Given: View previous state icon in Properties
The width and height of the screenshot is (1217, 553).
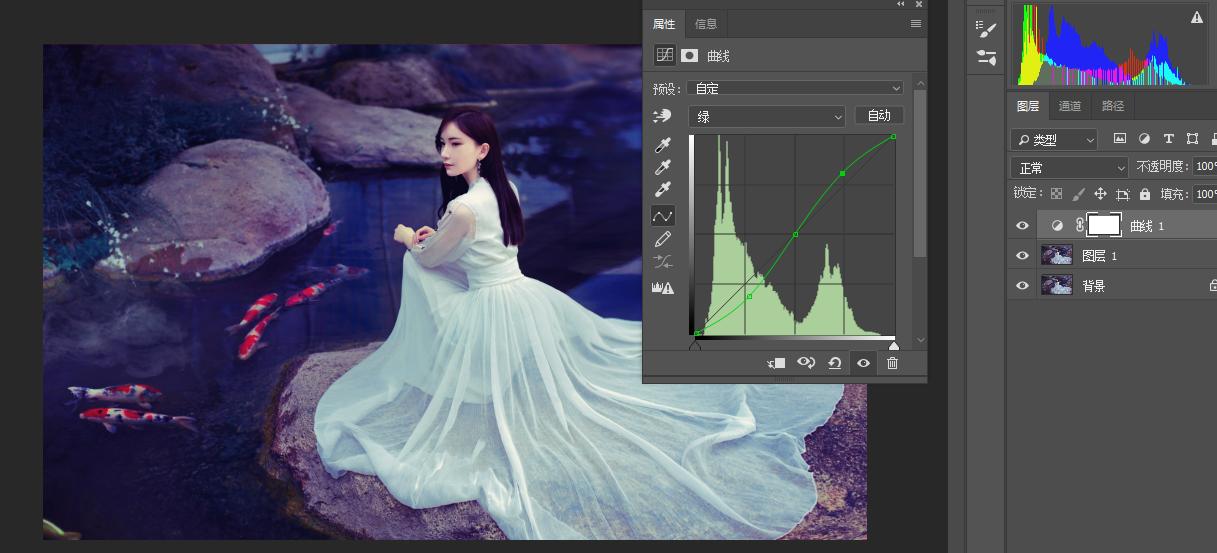Looking at the screenshot, I should click(806, 363).
